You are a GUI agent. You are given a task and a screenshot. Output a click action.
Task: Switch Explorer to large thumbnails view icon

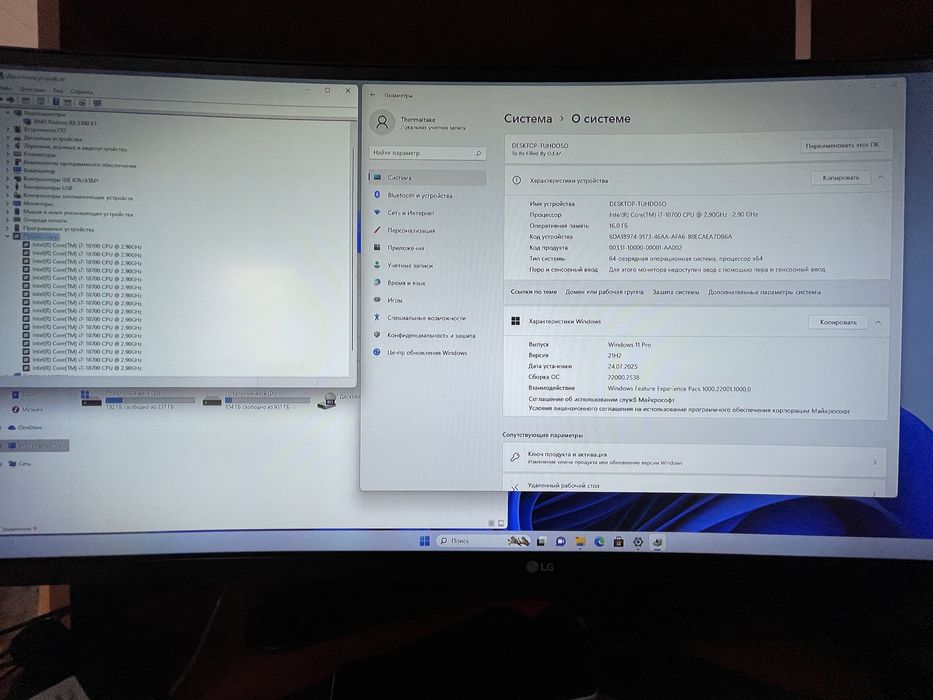coord(501,523)
